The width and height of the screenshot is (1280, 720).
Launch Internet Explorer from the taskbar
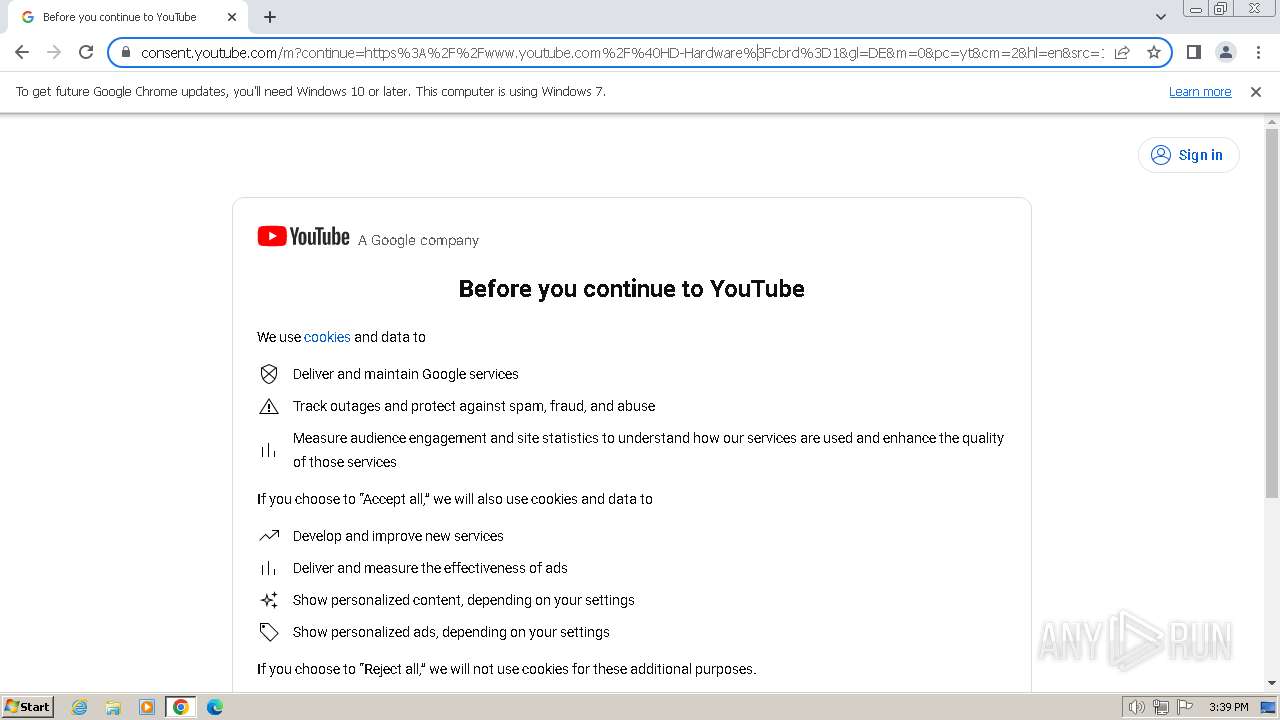[80, 707]
